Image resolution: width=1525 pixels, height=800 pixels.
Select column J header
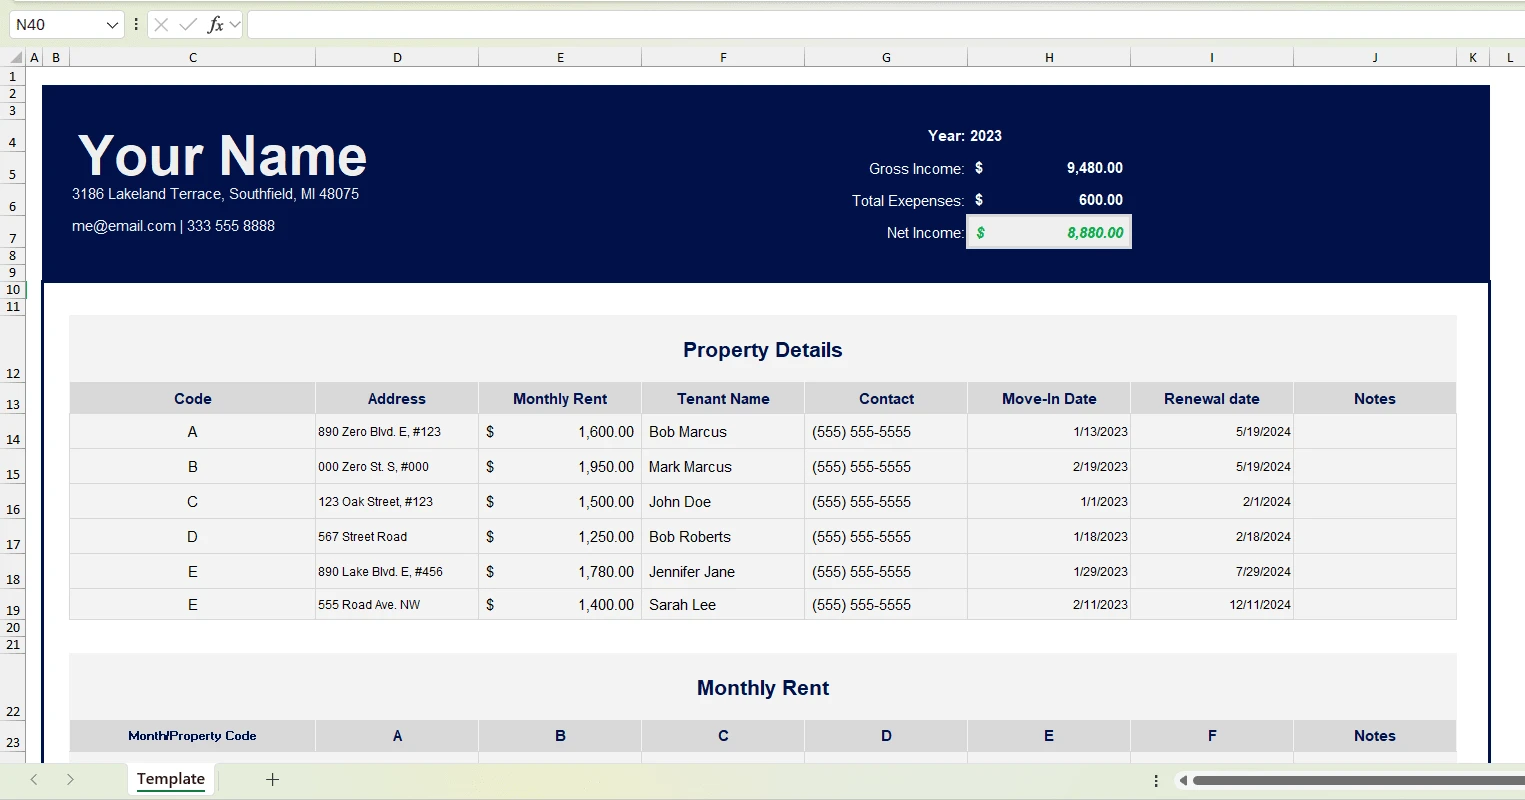1375,58
